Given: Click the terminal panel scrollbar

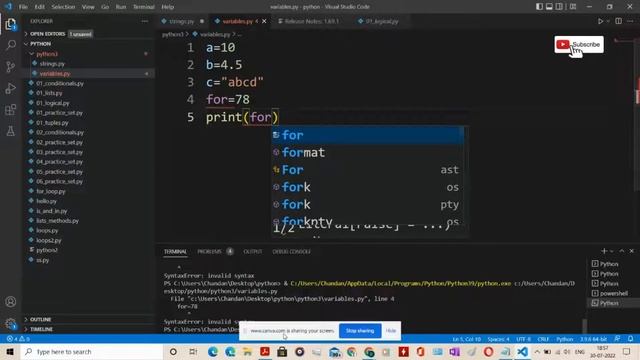Looking at the screenshot, I should coord(585,326).
